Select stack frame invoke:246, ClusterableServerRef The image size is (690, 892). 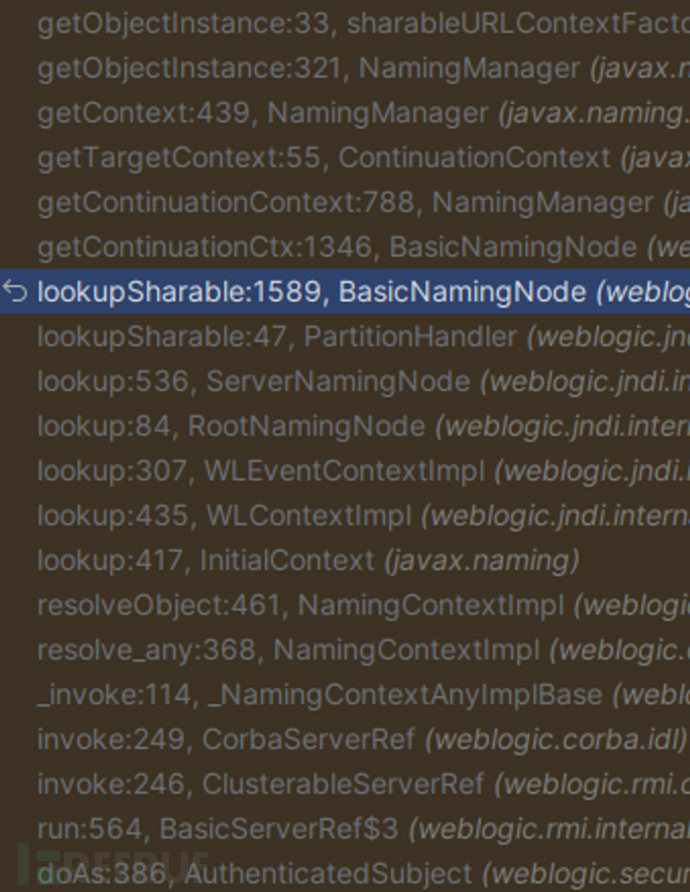pyautogui.click(x=345, y=784)
